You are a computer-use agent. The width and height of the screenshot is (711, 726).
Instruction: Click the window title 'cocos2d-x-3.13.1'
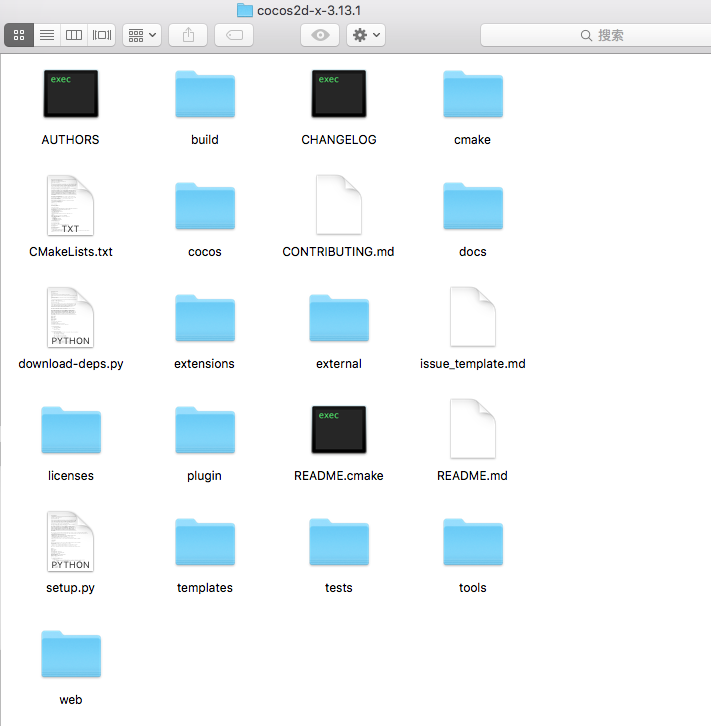click(x=309, y=10)
